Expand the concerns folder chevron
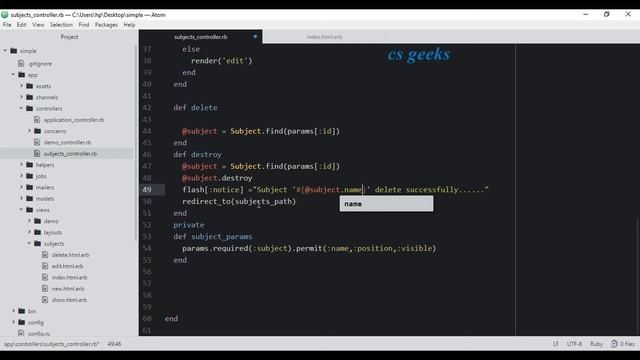 [x=29, y=131]
